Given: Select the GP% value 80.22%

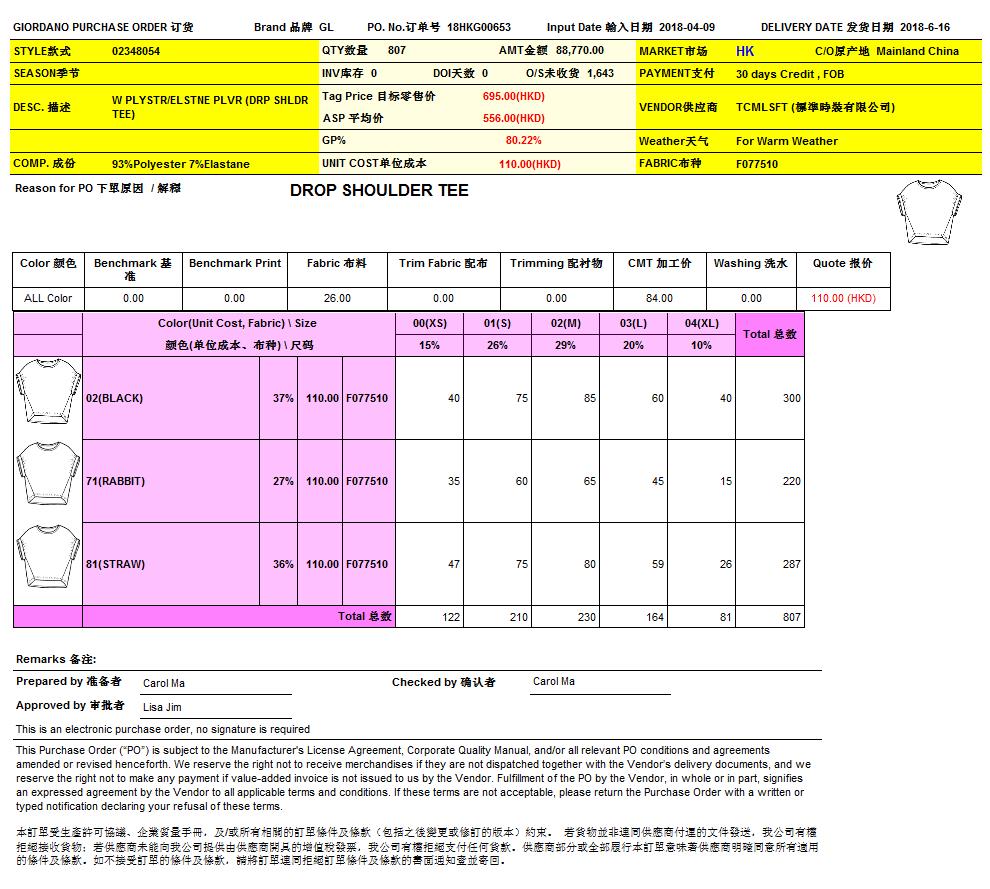Looking at the screenshot, I should (x=523, y=141).
